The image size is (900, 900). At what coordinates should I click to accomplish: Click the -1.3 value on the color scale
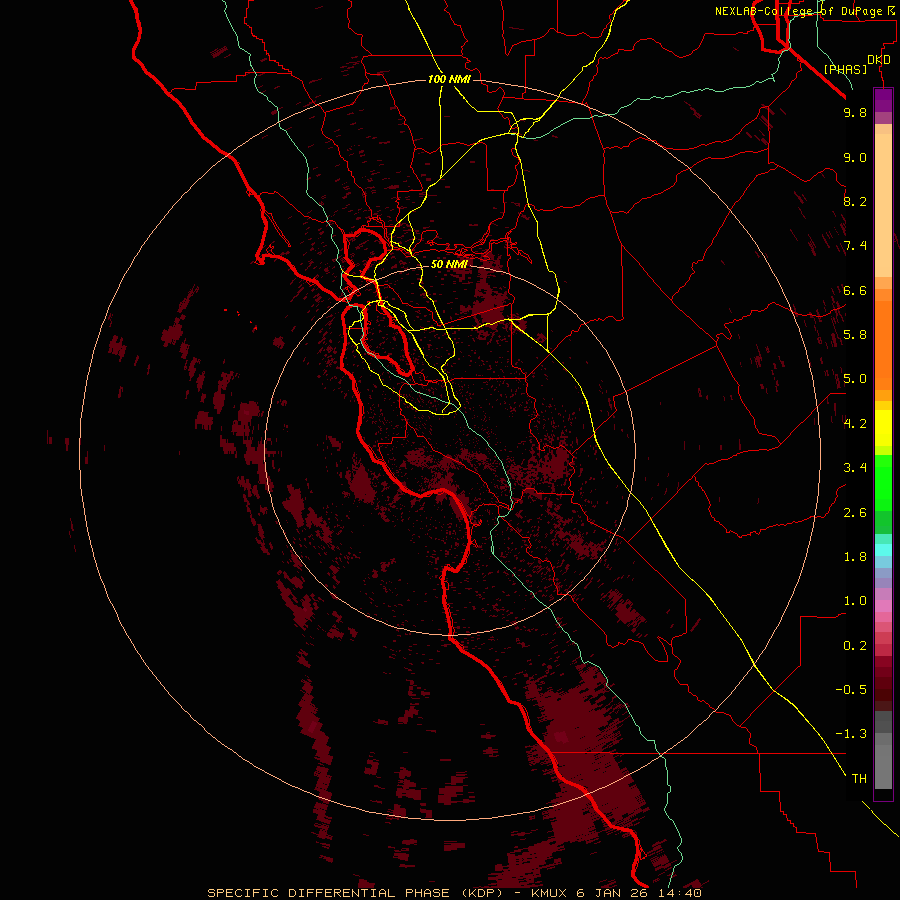[x=851, y=734]
